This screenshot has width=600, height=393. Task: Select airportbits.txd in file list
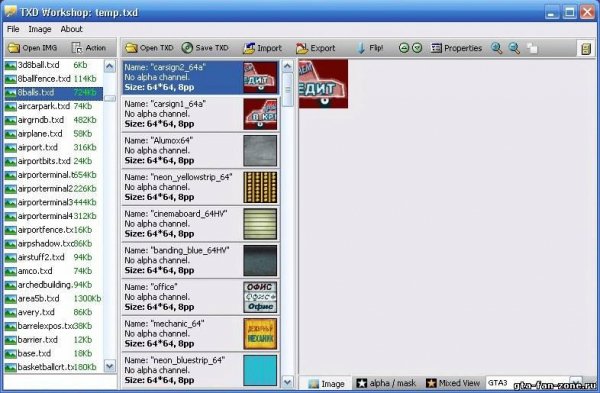pos(54,161)
